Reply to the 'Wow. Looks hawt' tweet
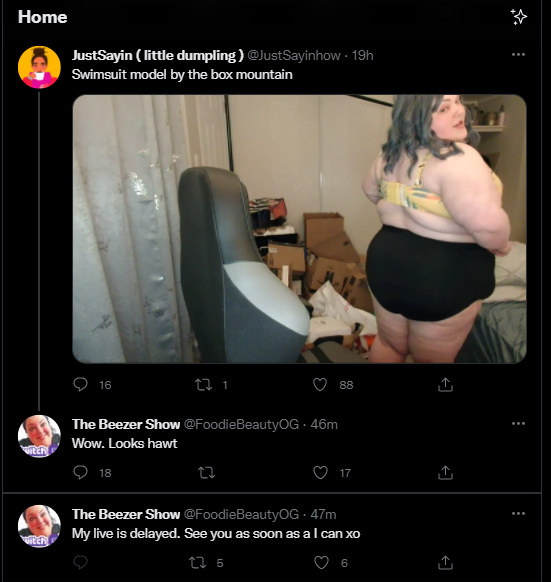This screenshot has height=582, width=551. (80, 473)
